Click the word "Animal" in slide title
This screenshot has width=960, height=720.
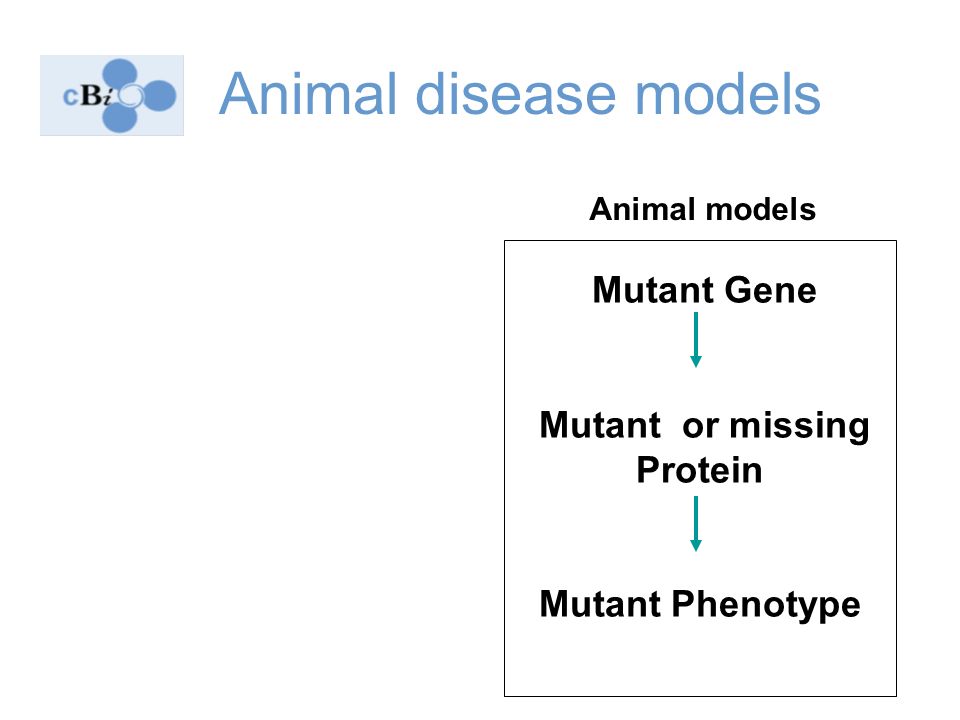308,94
